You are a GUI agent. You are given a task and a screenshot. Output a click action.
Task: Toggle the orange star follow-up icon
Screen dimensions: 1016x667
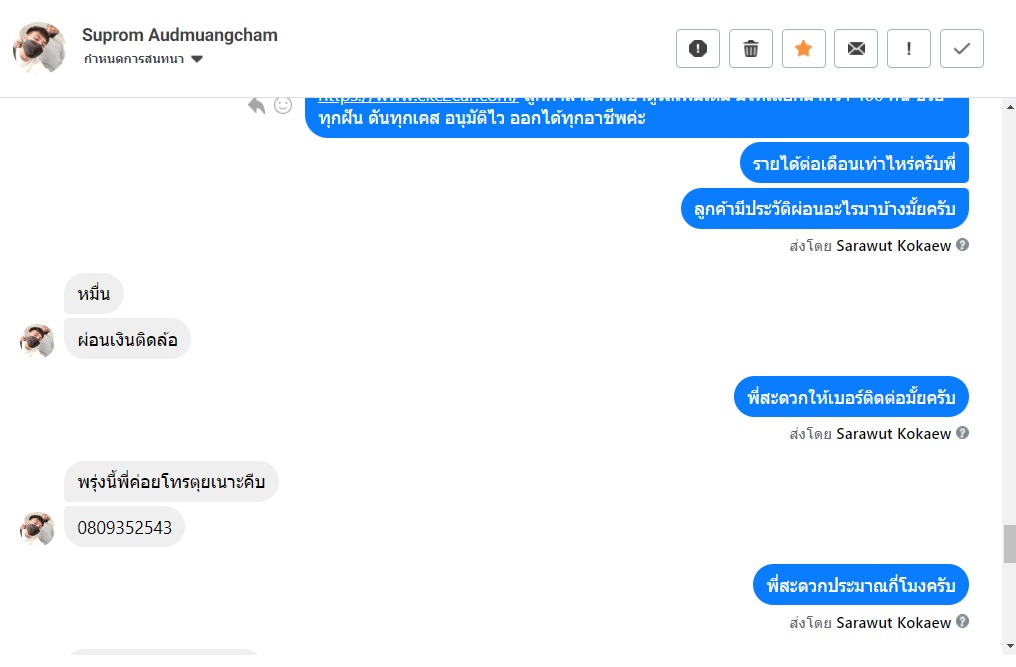pyautogui.click(x=803, y=49)
